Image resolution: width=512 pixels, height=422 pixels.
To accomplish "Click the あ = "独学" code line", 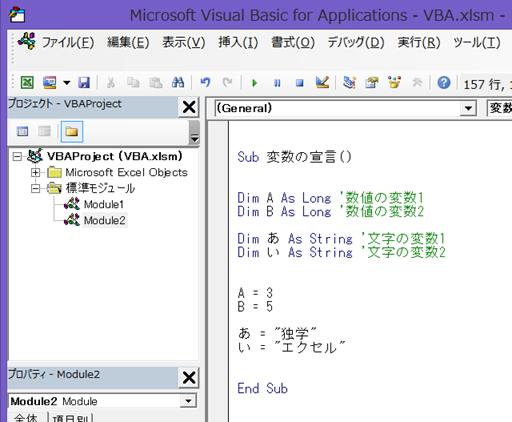I will point(277,333).
